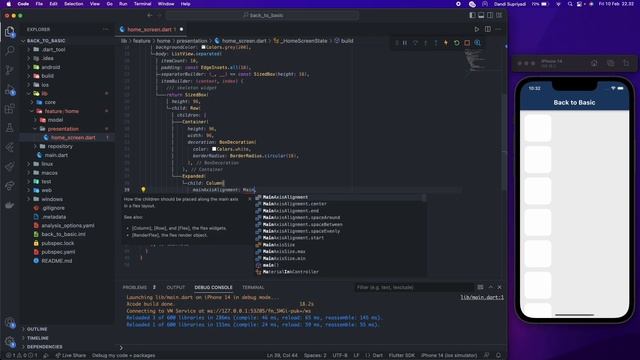Click lib/main.dart:1 link in console

(x=482, y=298)
